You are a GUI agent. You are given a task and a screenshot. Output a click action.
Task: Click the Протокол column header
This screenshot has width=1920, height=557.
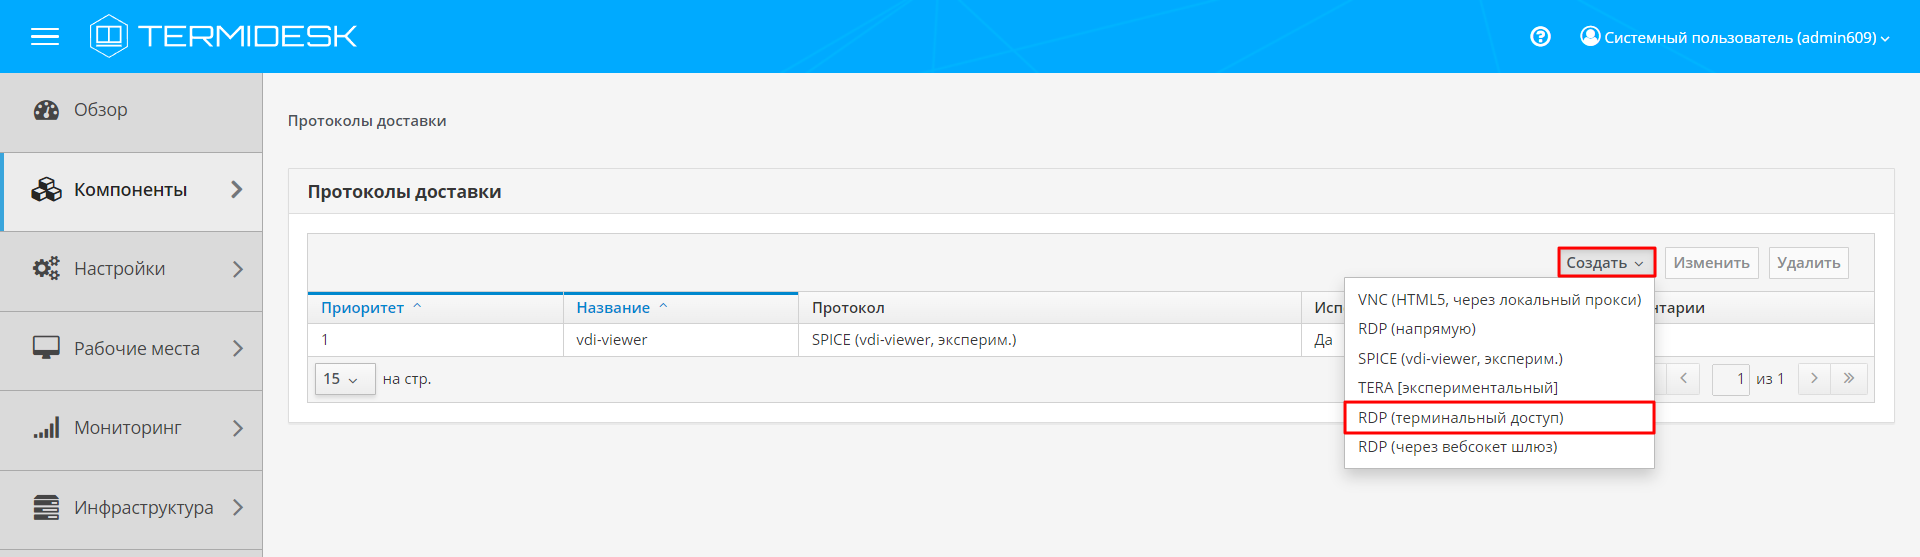(1049, 308)
